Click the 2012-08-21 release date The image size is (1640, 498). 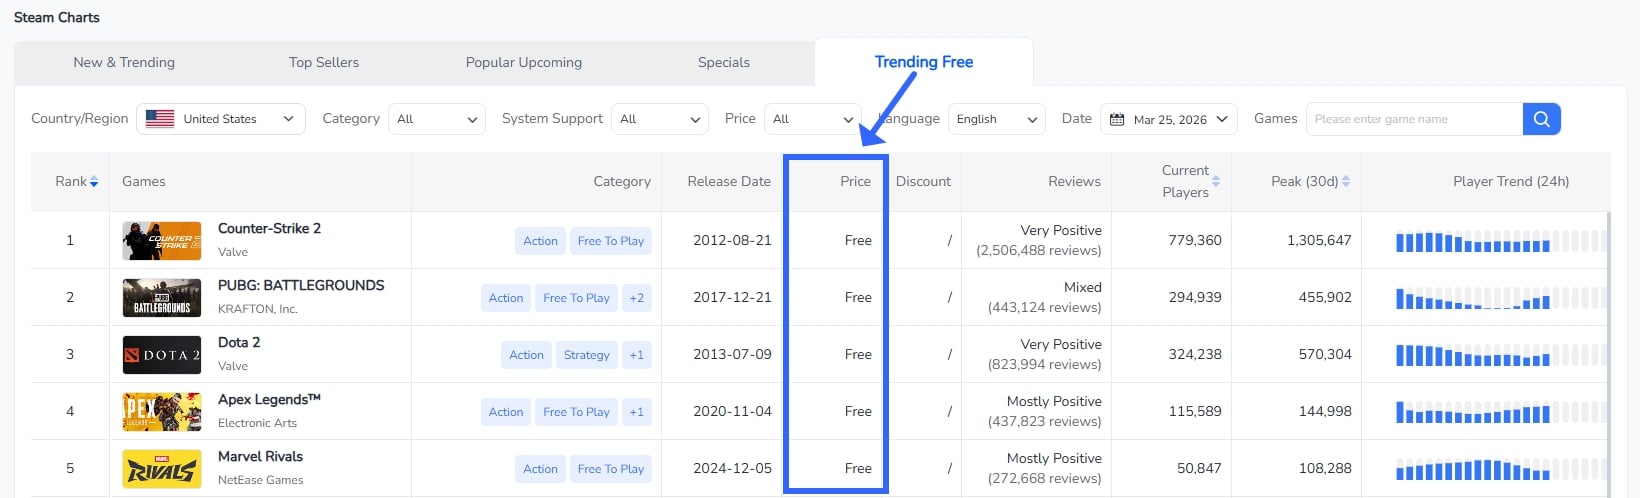coord(732,240)
